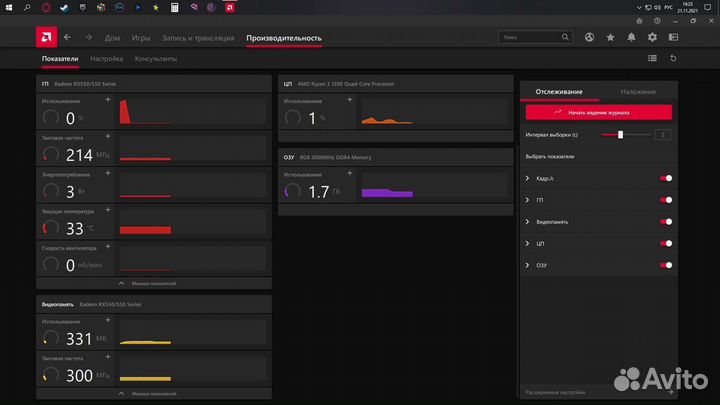Click the help question icon in title bar
The width and height of the screenshot is (720, 405).
point(657,21)
